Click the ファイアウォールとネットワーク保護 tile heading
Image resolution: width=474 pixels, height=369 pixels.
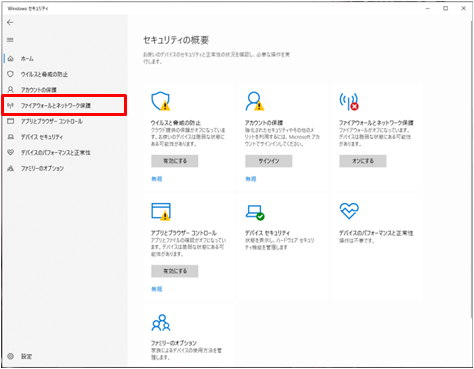point(376,123)
